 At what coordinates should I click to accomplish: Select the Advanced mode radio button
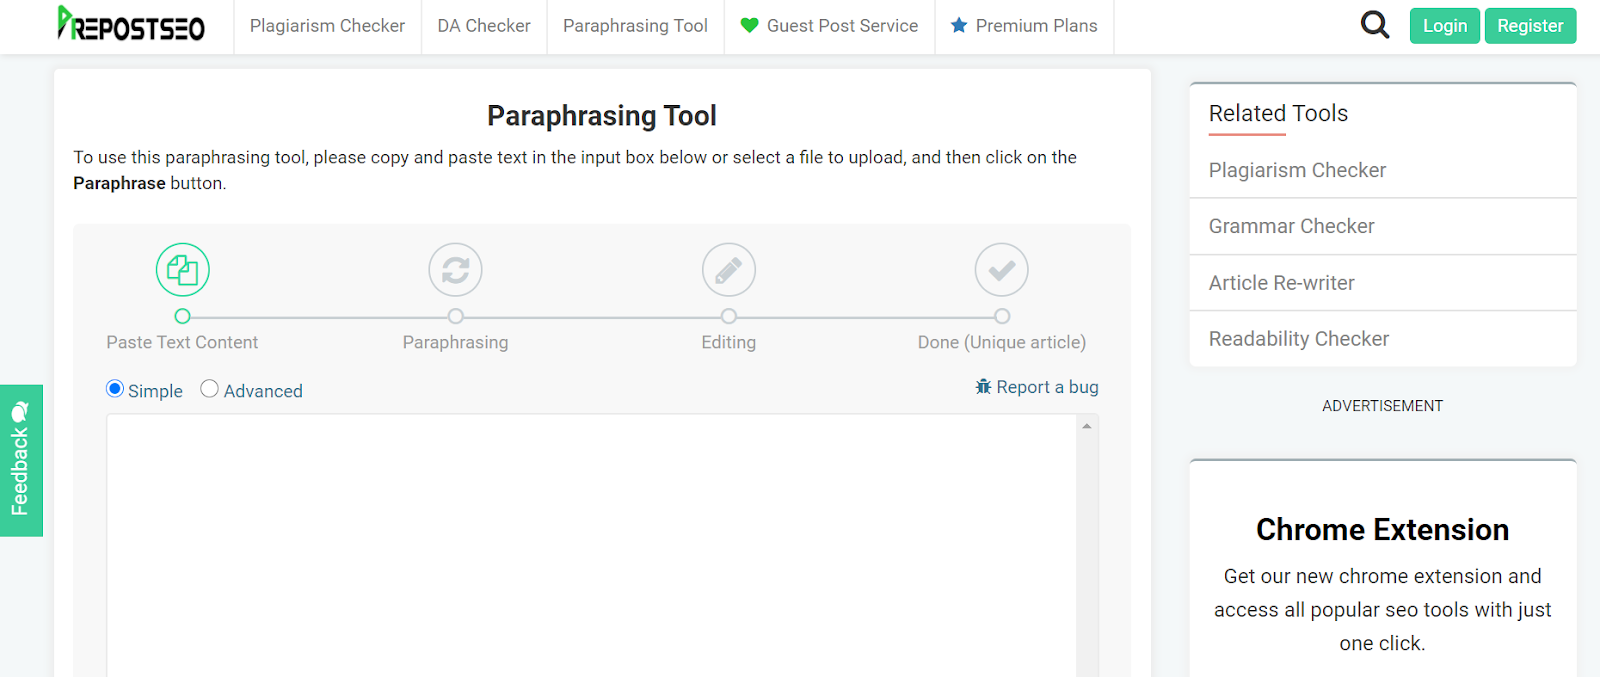209,389
